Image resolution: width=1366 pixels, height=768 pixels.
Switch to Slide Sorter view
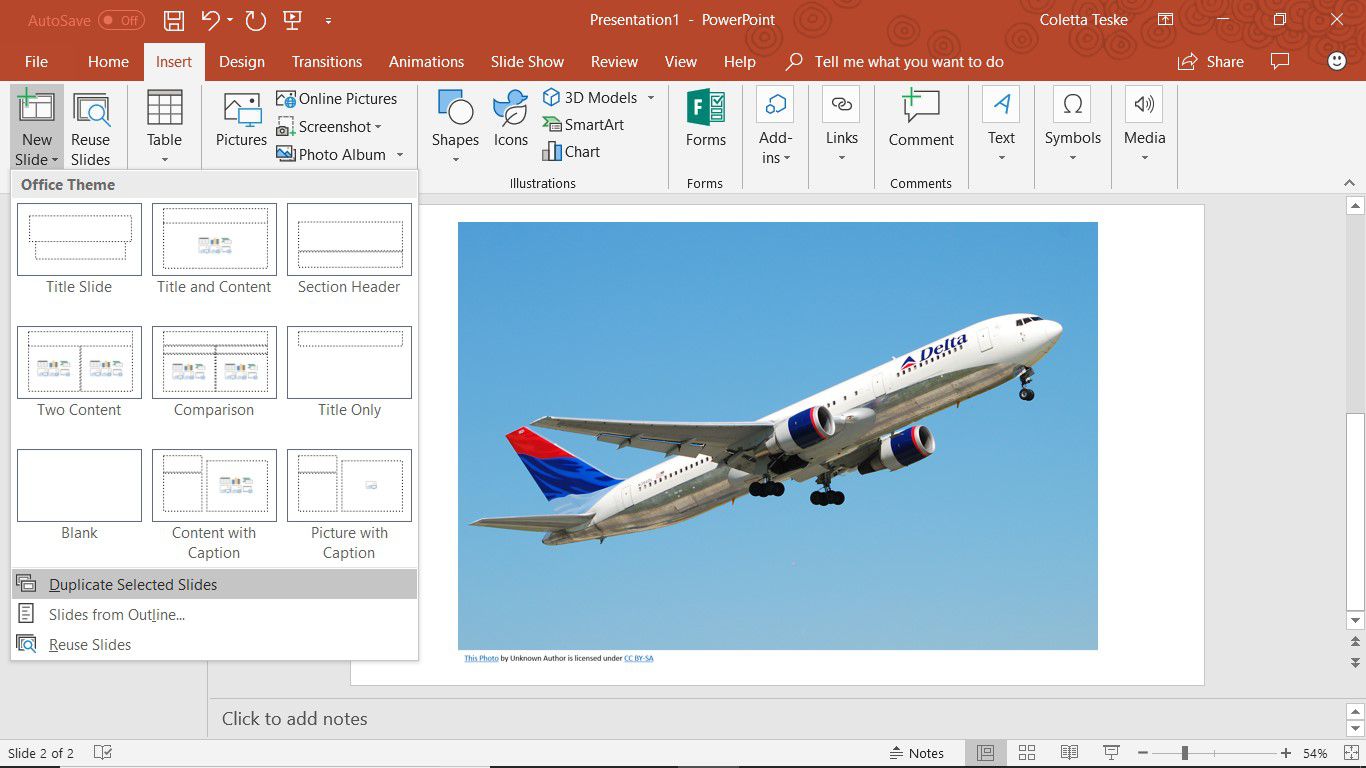(x=1027, y=753)
